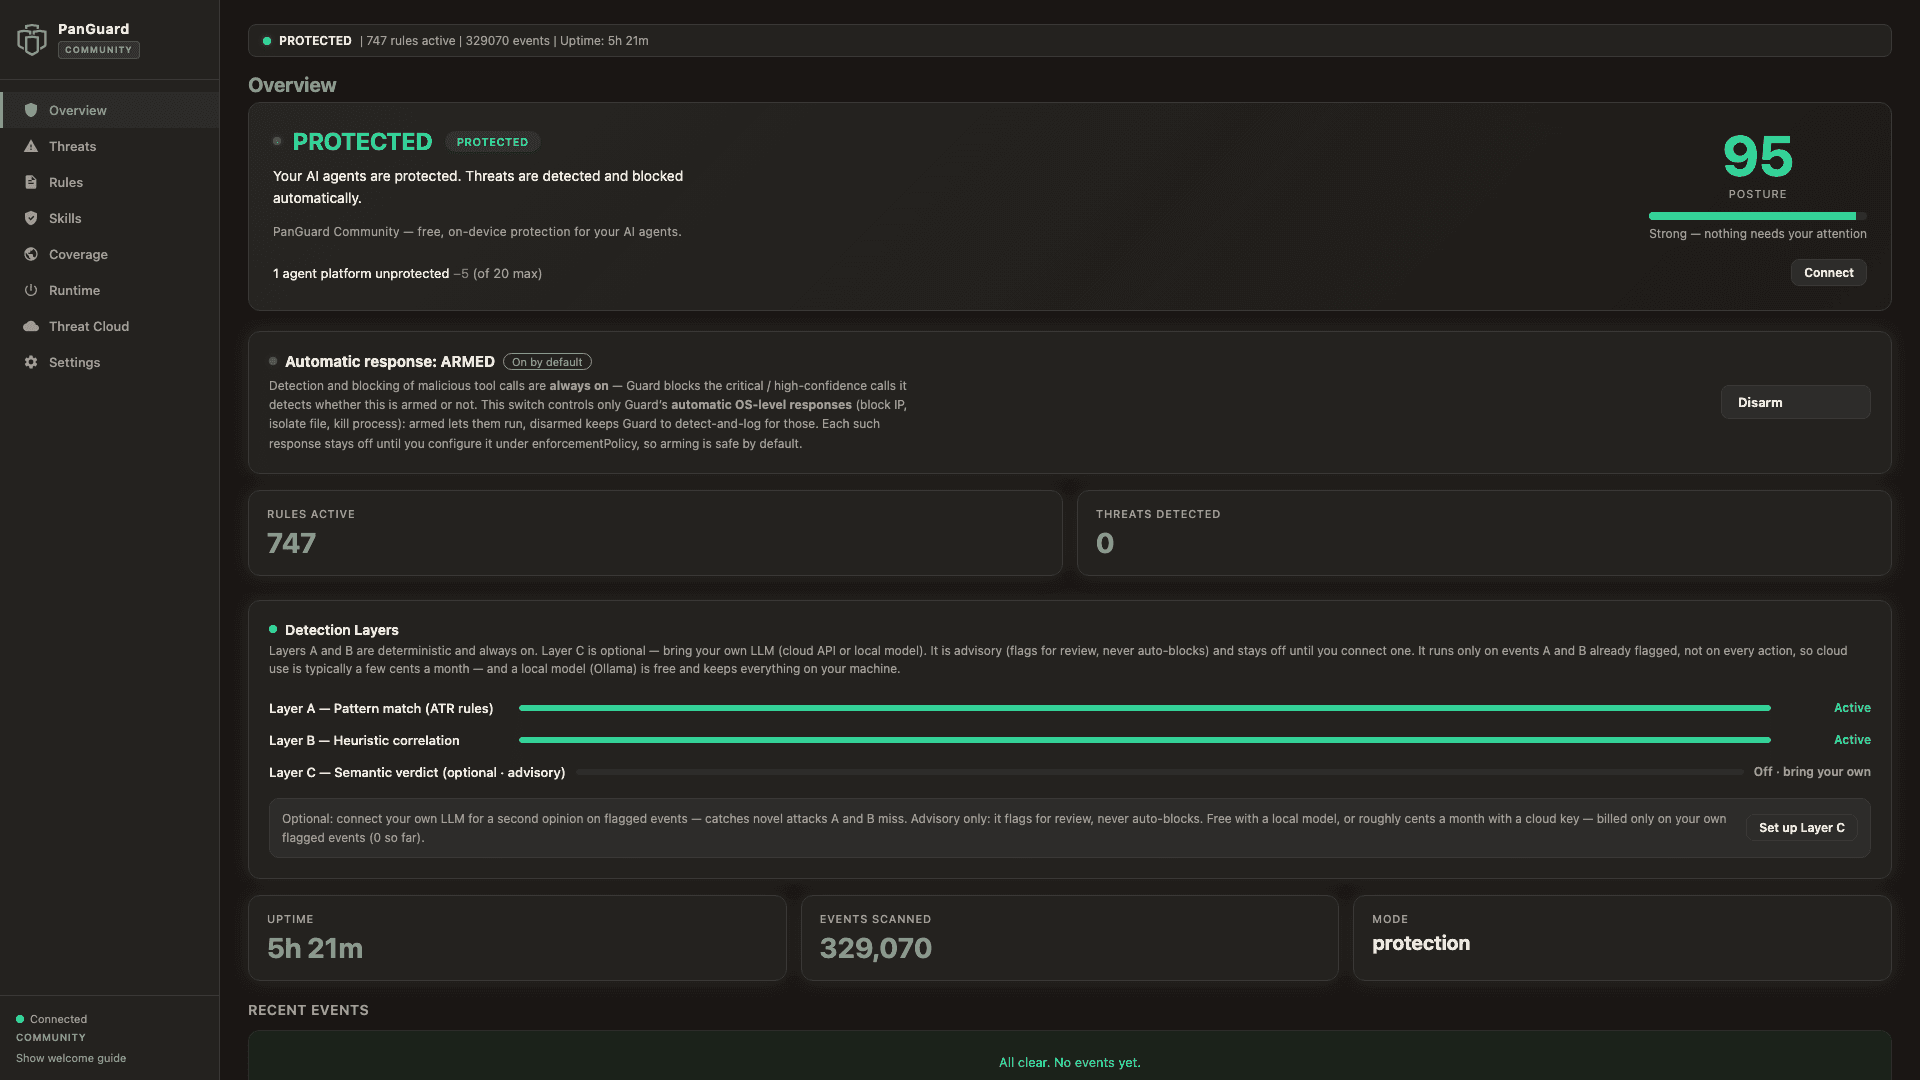Click the Coverage globe icon
Image resolution: width=1920 pixels, height=1080 pixels.
31,254
